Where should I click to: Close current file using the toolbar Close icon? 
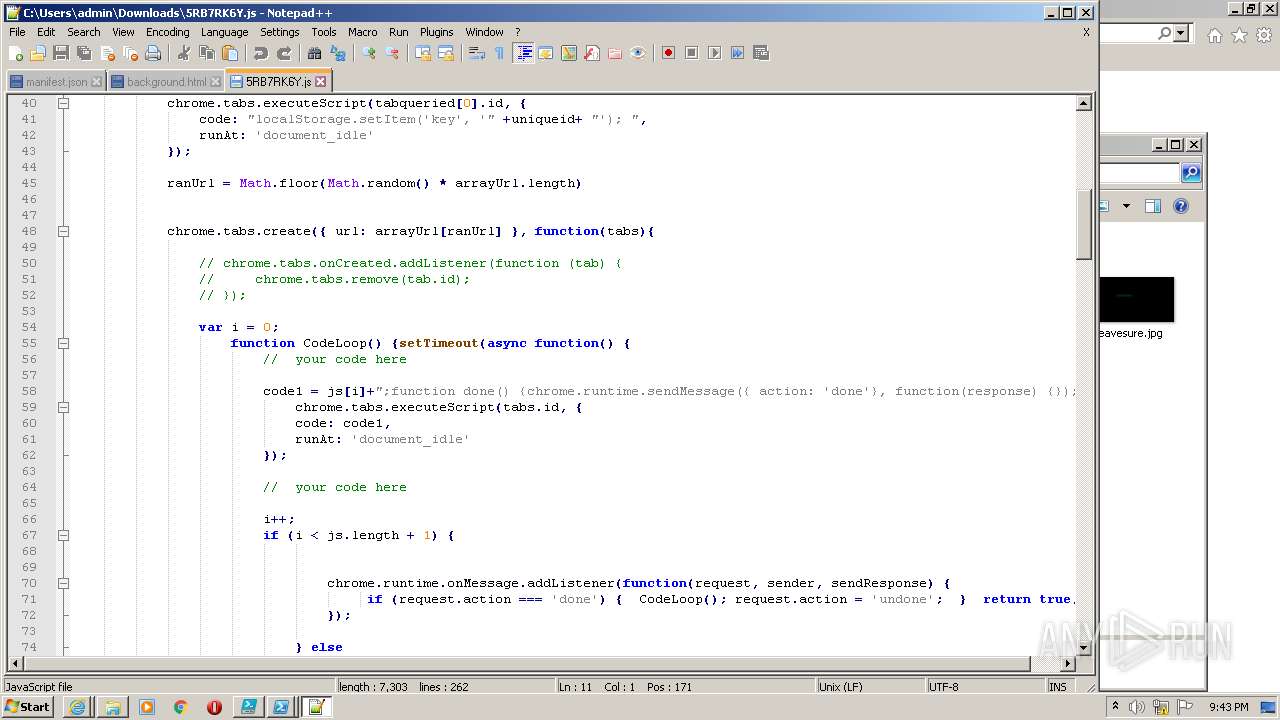pos(107,53)
